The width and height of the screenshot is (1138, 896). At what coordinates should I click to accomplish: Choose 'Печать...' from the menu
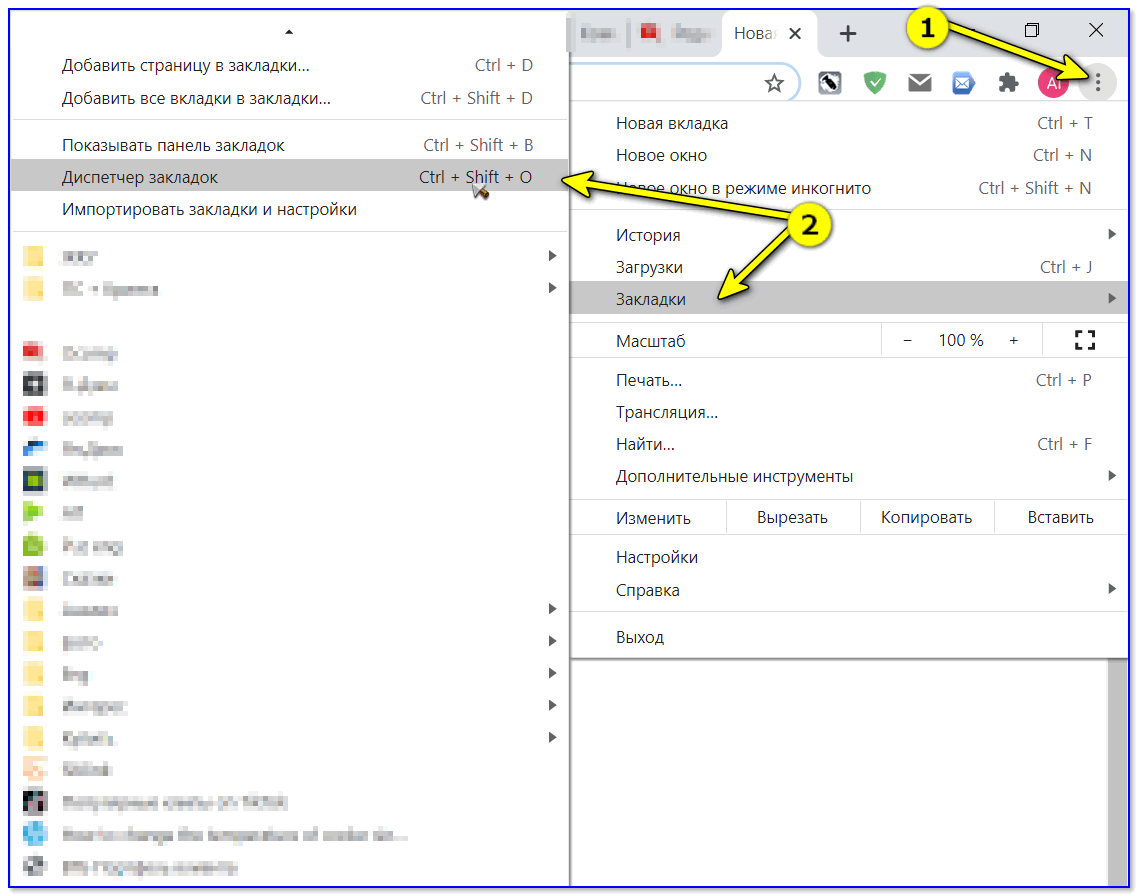(849, 380)
